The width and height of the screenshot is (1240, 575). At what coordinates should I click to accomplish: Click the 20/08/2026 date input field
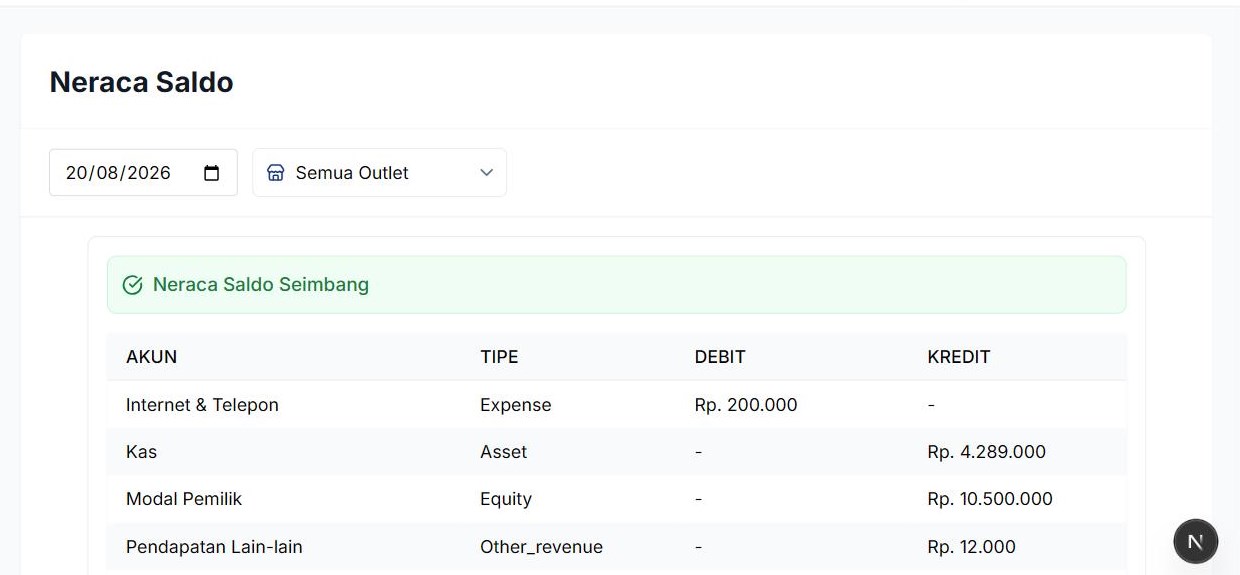(x=143, y=172)
